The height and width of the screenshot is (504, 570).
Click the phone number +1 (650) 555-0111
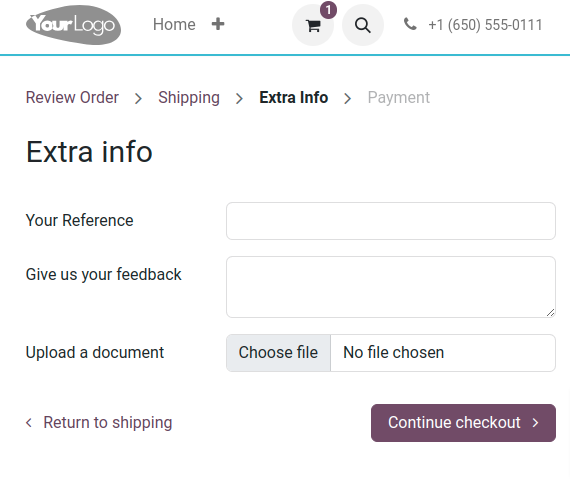pos(485,25)
